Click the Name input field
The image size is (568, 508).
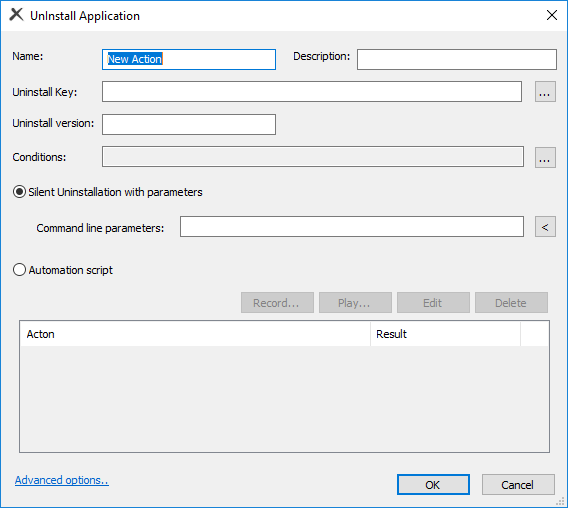pos(189,59)
